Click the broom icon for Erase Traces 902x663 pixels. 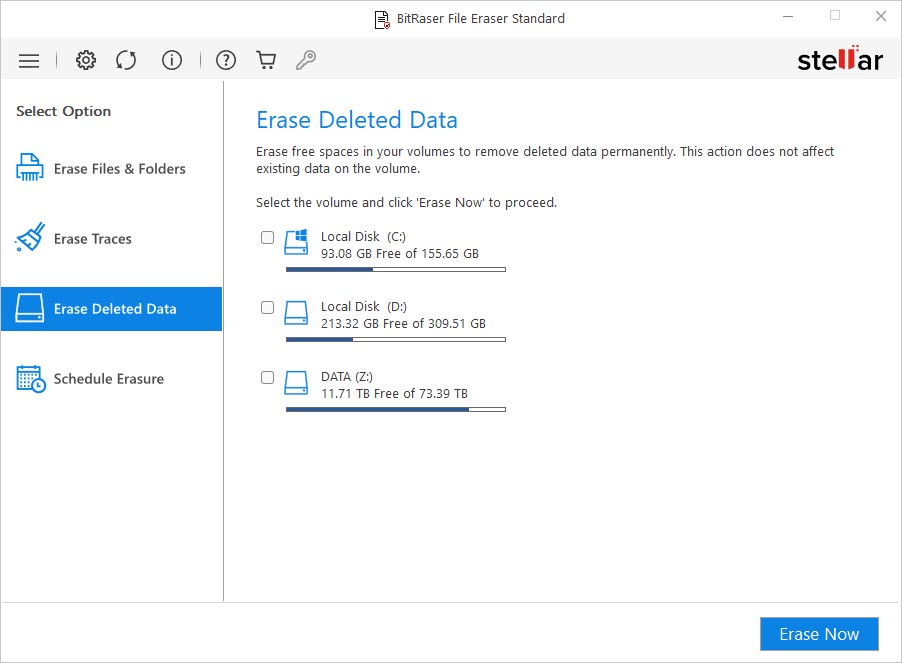pyautogui.click(x=29, y=237)
